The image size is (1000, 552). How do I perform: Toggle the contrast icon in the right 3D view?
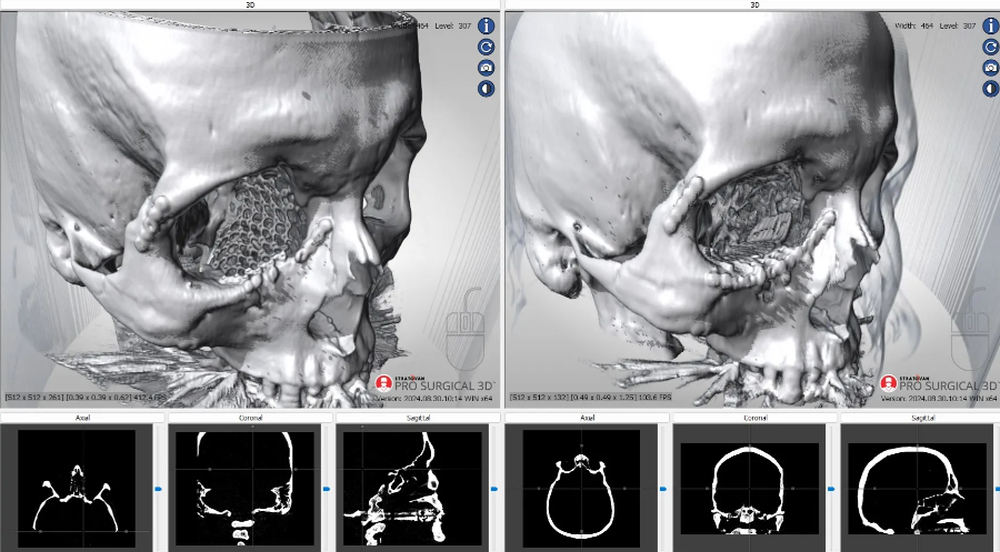pos(991,89)
